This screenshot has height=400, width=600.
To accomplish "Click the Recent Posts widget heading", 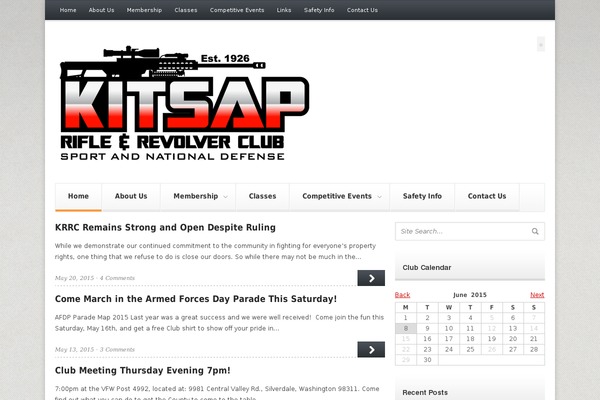I will tap(425, 392).
